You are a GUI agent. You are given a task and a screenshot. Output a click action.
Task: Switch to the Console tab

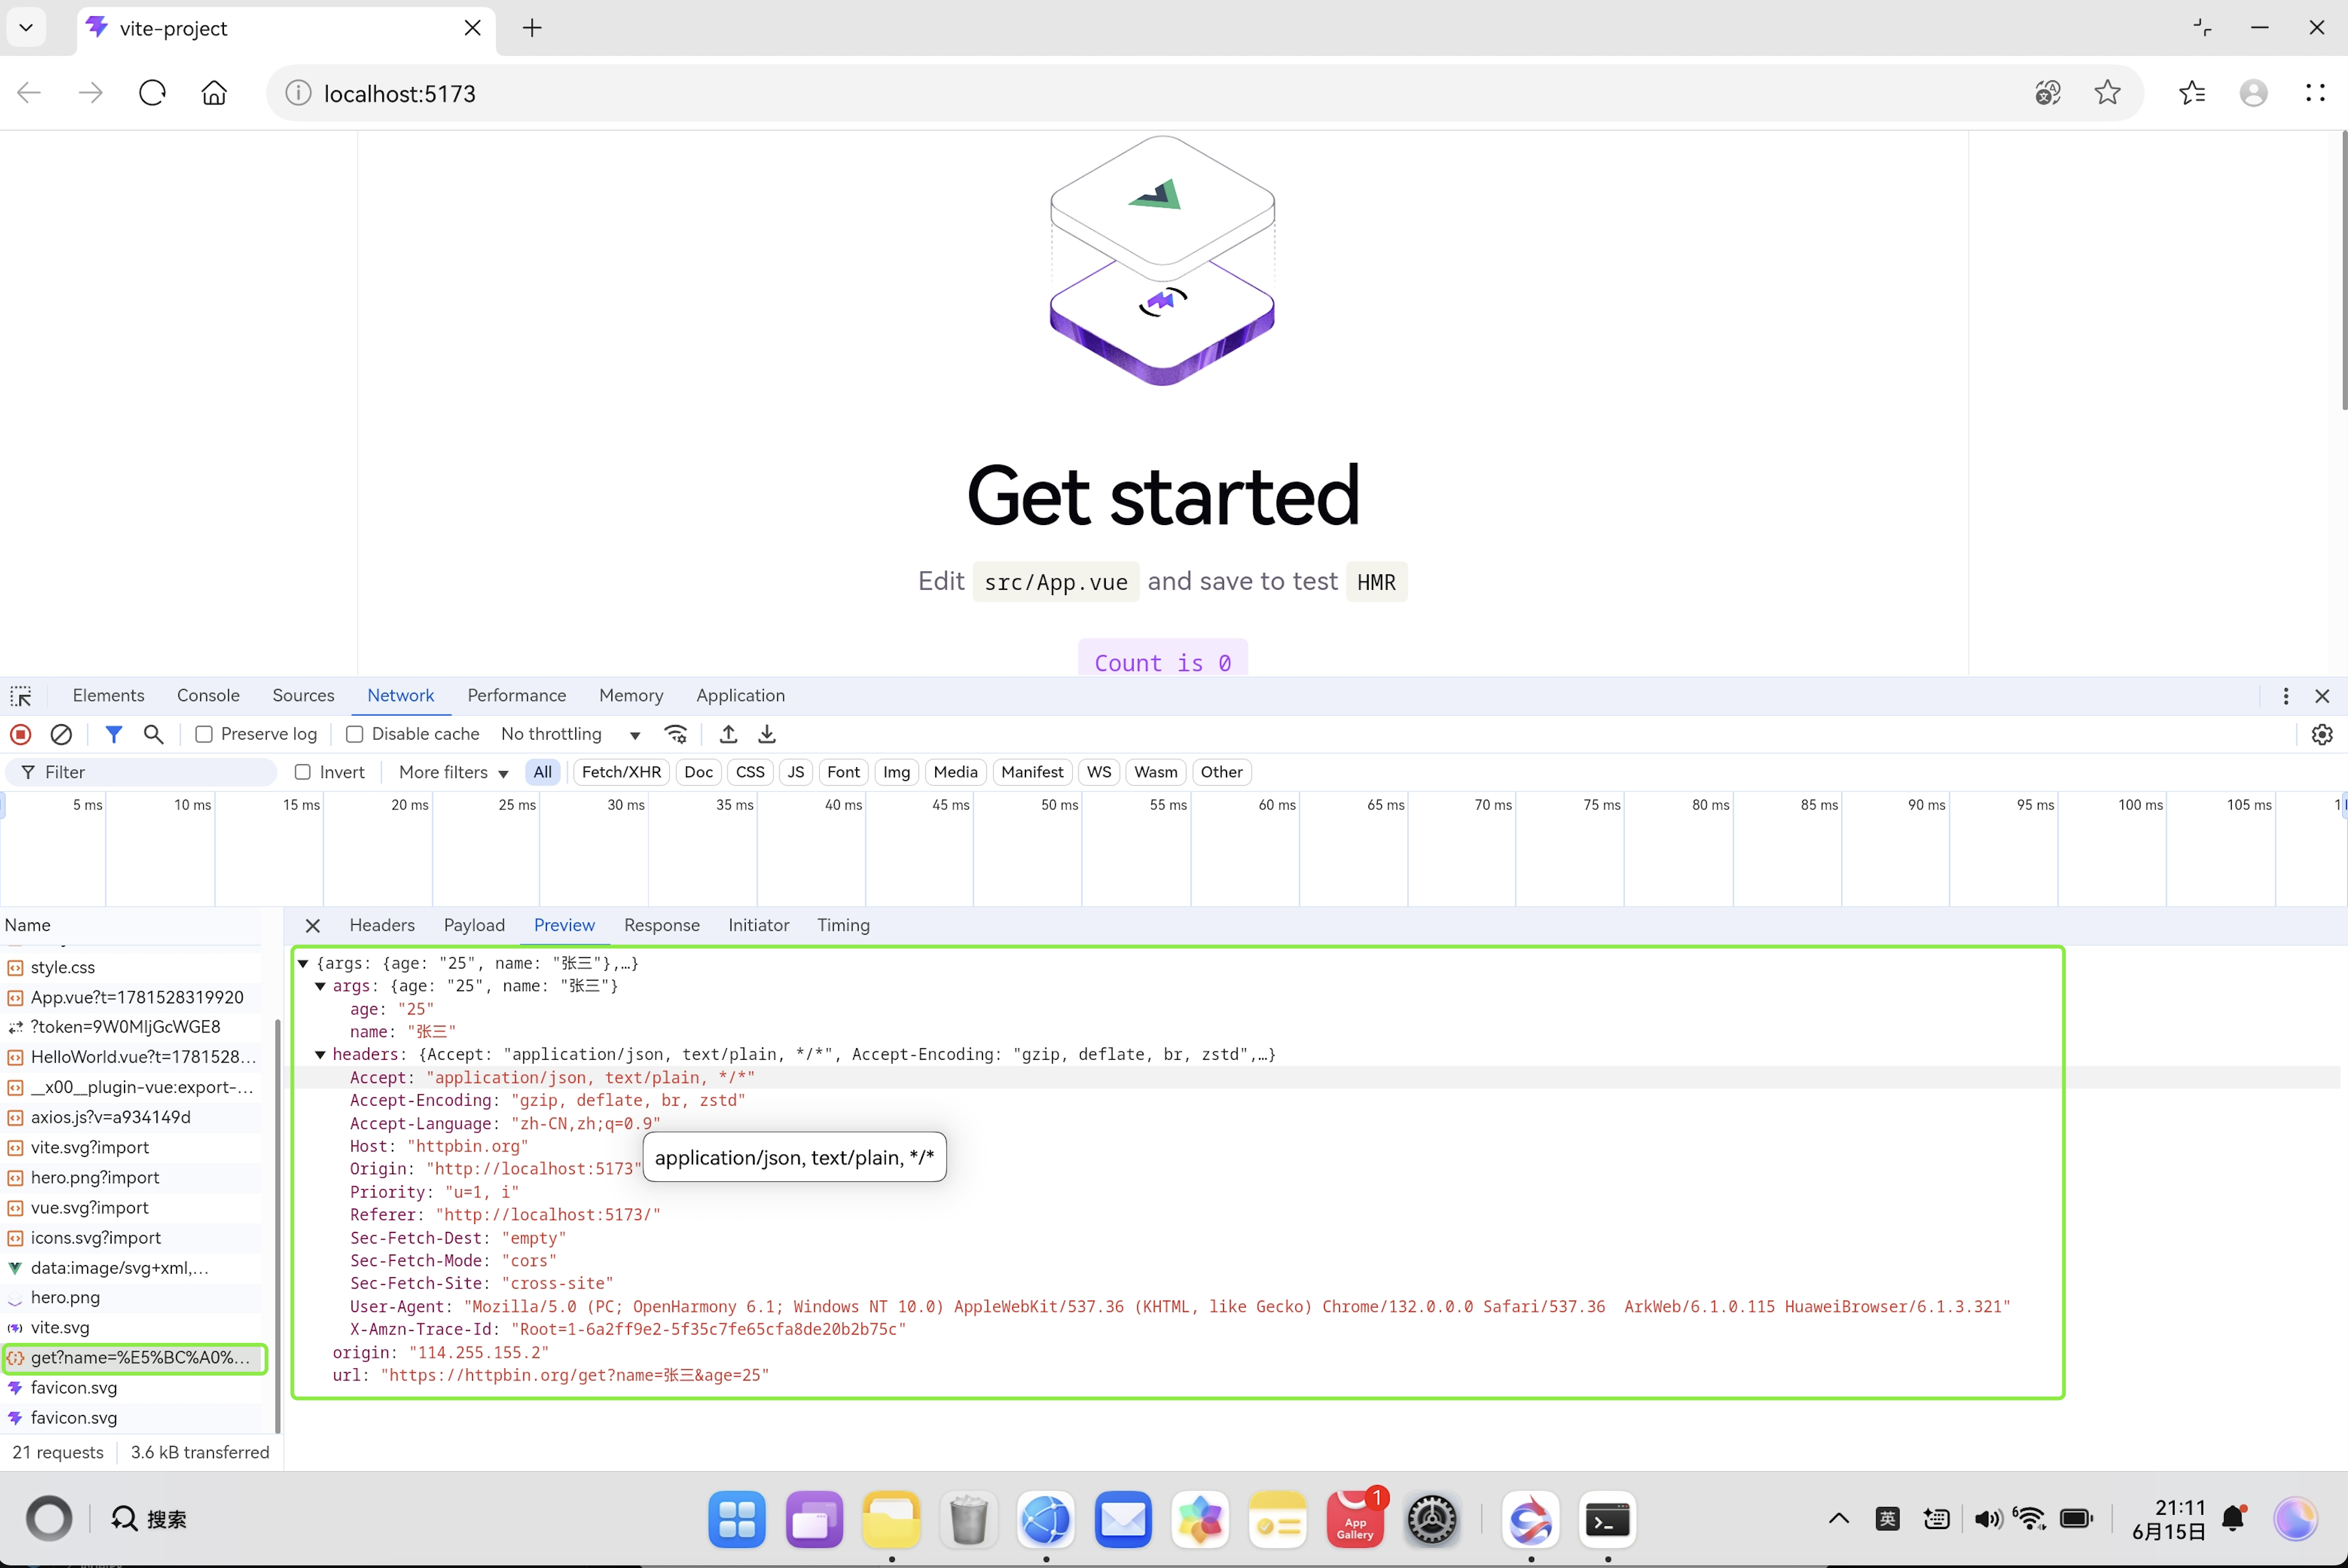click(208, 696)
